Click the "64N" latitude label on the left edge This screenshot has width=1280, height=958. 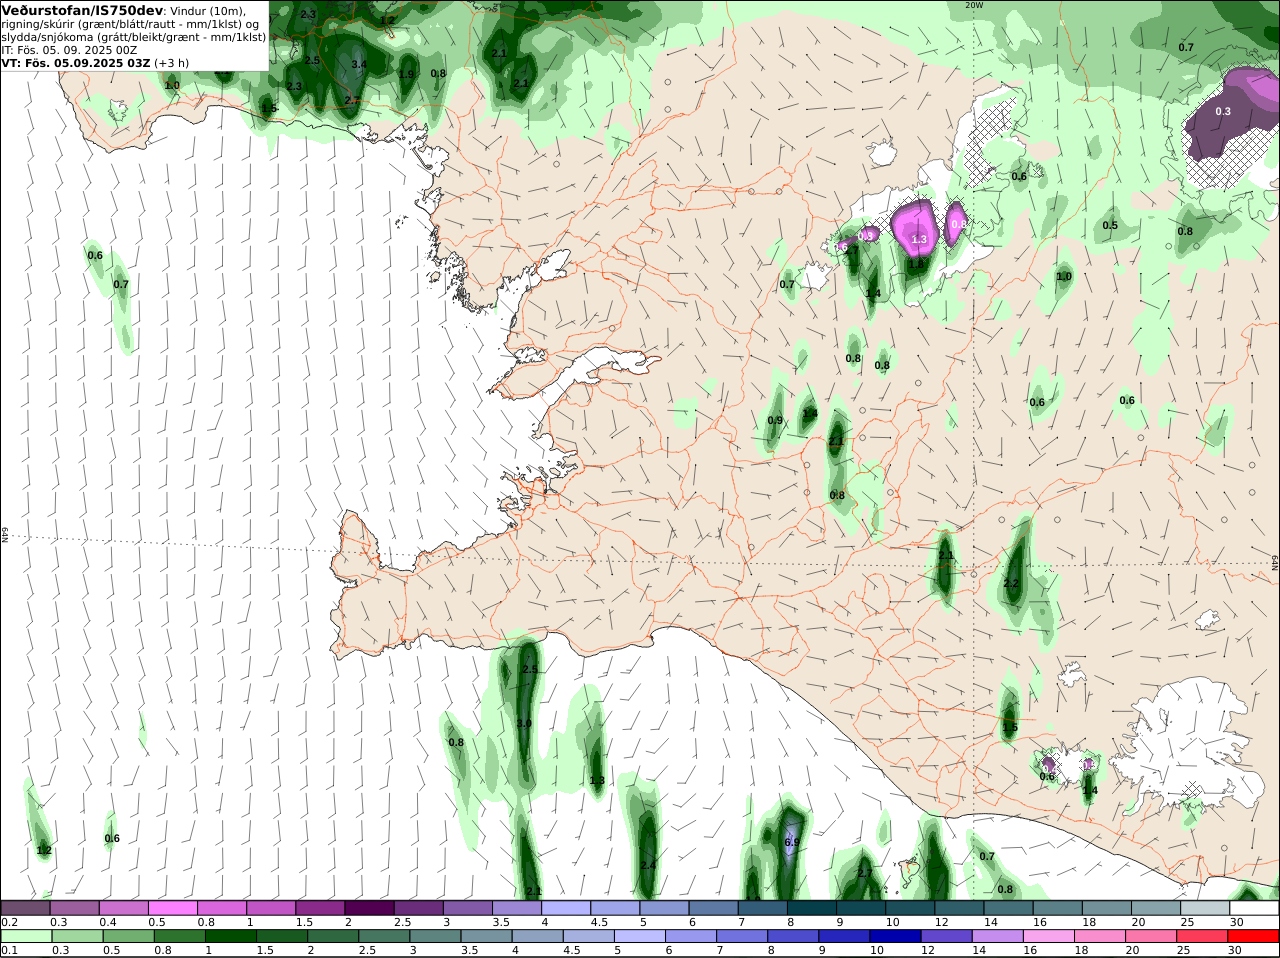coord(5,535)
